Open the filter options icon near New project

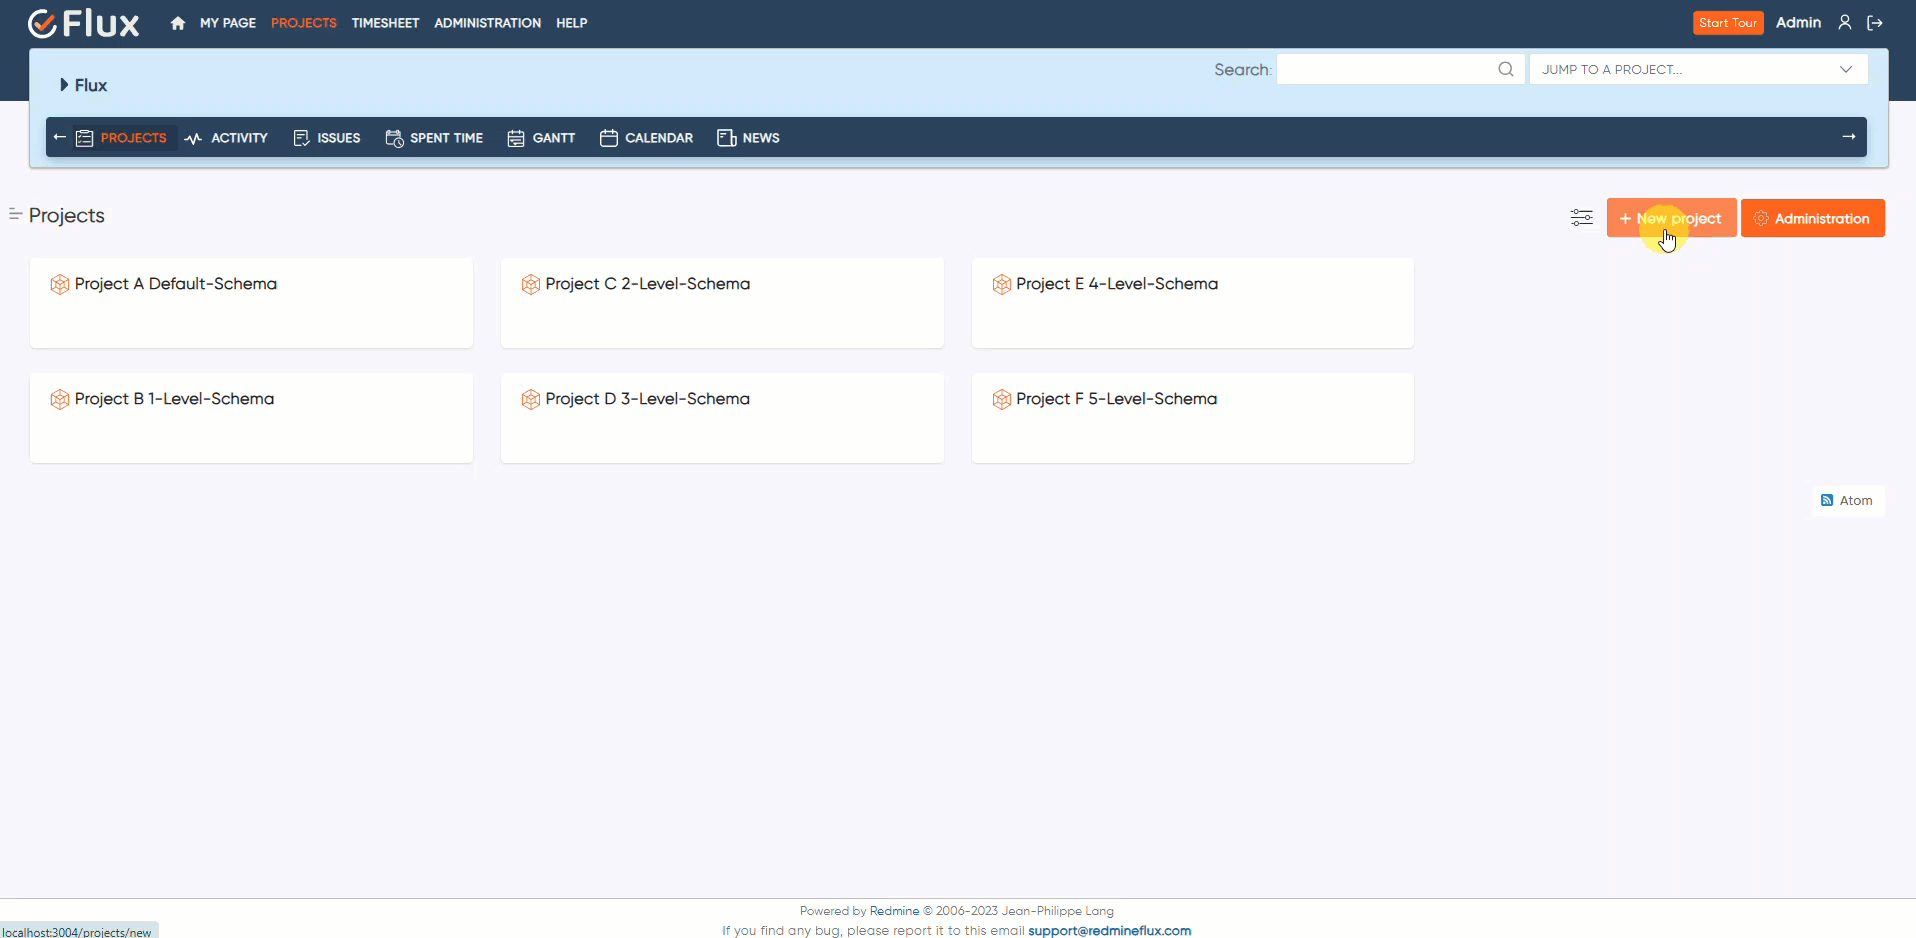click(x=1581, y=217)
